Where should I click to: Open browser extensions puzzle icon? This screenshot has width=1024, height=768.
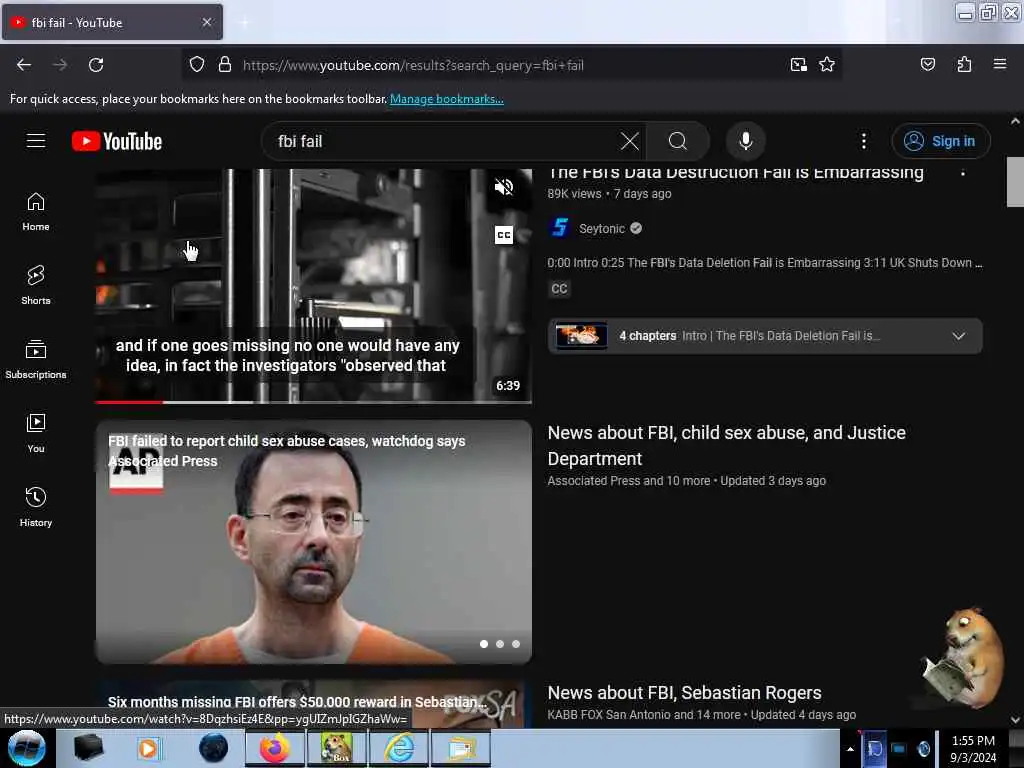coord(964,65)
